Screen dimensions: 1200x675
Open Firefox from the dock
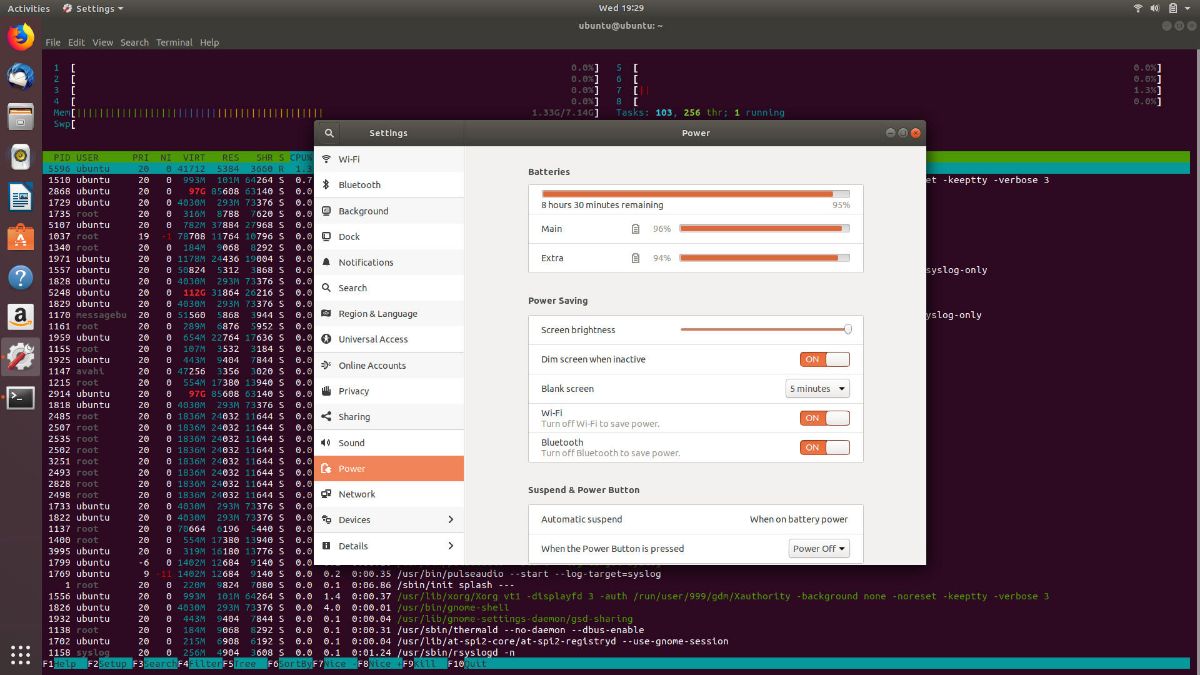[20, 38]
